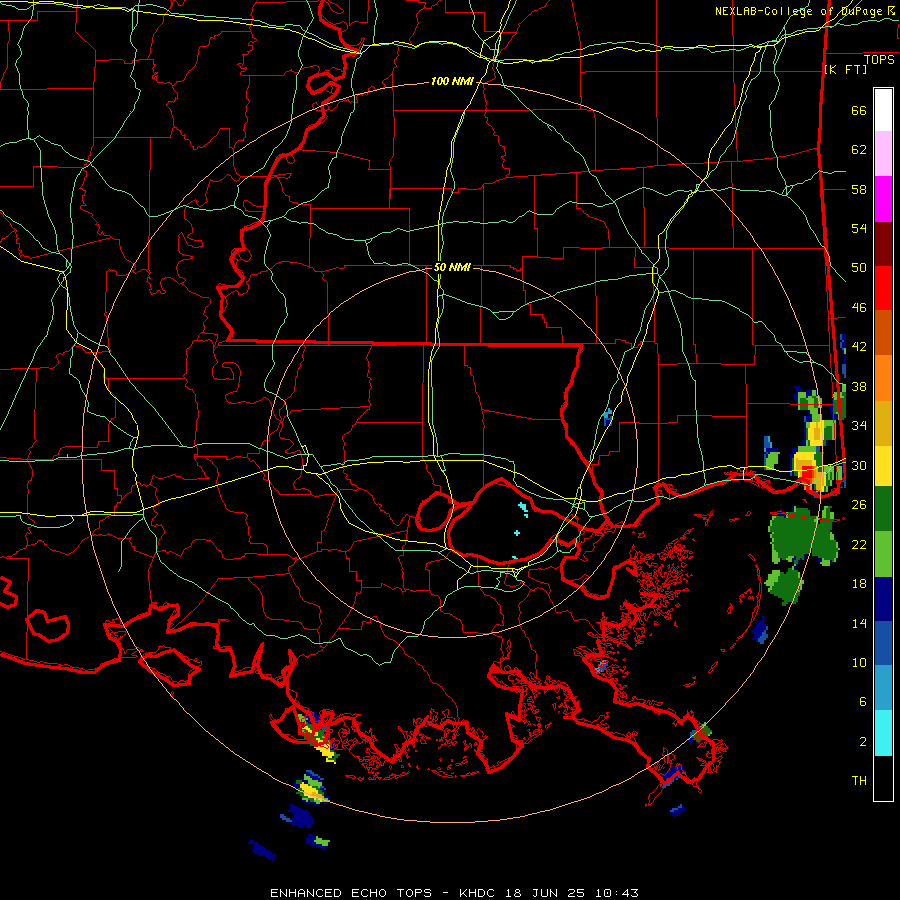Click the "46" legend value

coord(859,308)
